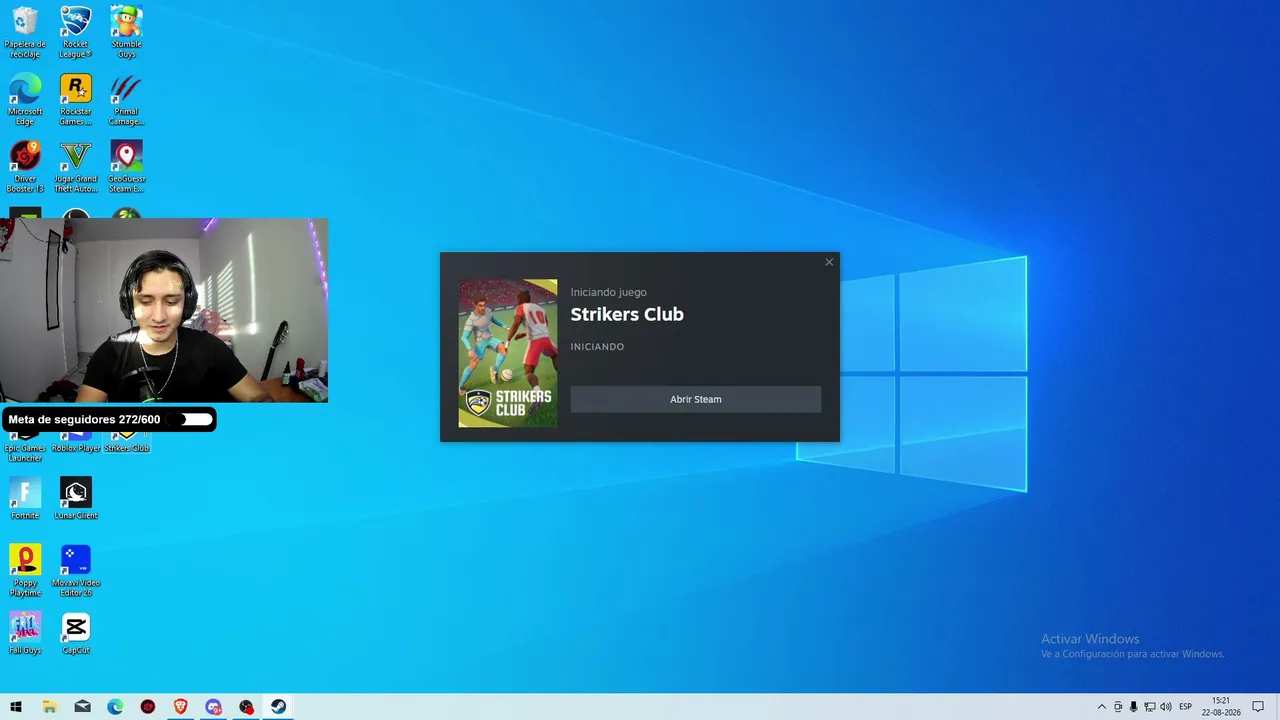
Task: Open Driver Booster from the taskbar
Action: [148, 707]
